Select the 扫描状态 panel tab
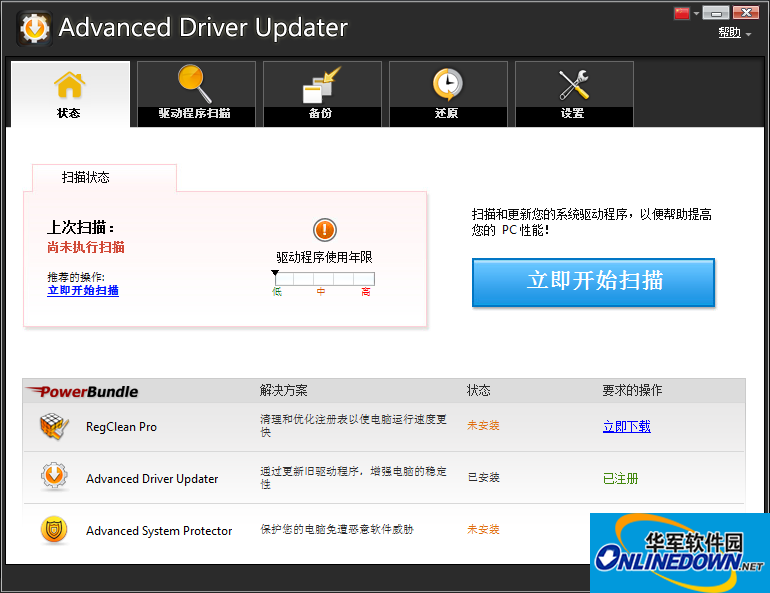Image resolution: width=770 pixels, height=593 pixels. pyautogui.click(x=104, y=177)
